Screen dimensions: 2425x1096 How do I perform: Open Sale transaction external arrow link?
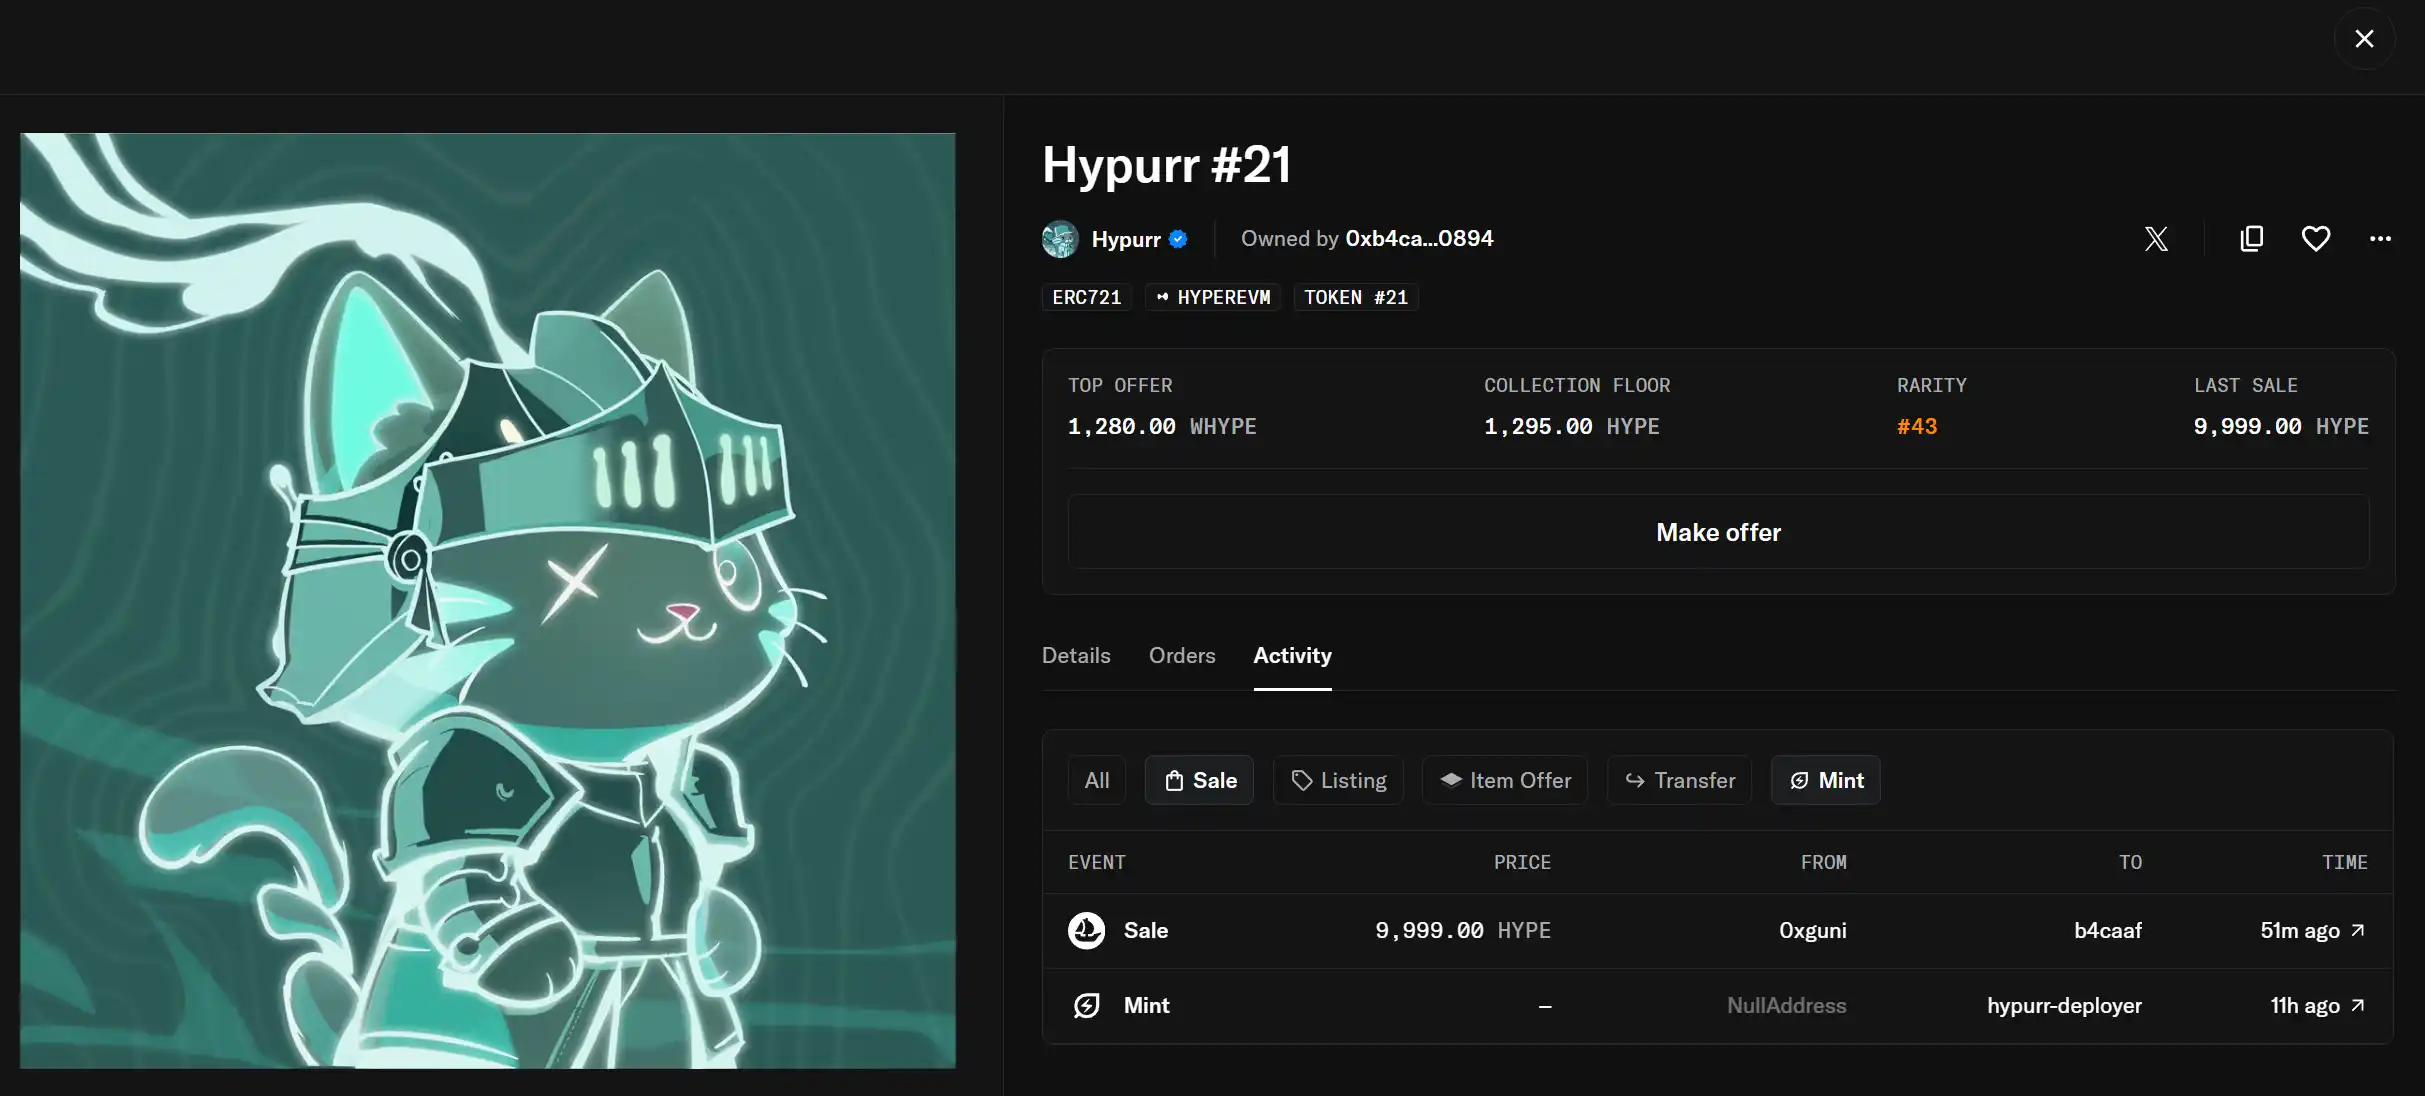point(2357,931)
